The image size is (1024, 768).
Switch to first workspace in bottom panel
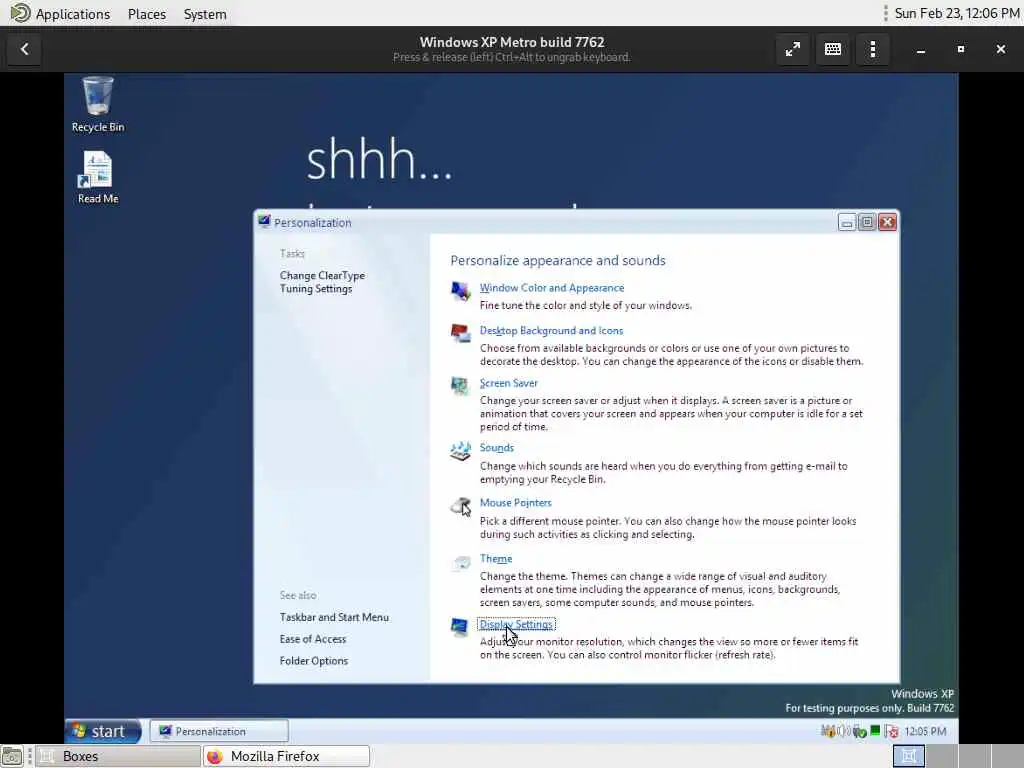[908, 756]
